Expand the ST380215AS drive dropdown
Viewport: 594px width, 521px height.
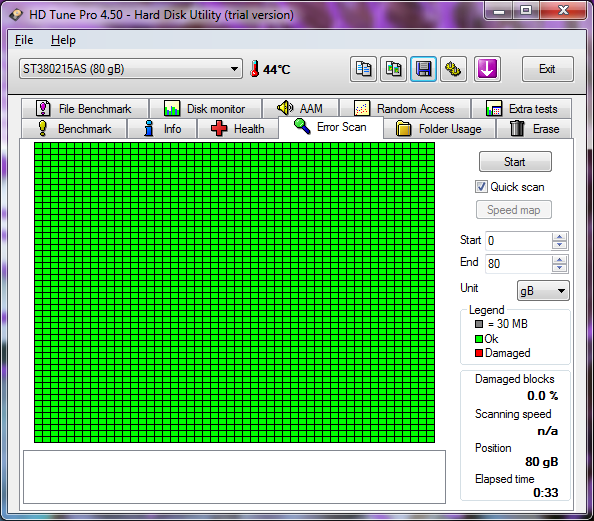coord(131,69)
